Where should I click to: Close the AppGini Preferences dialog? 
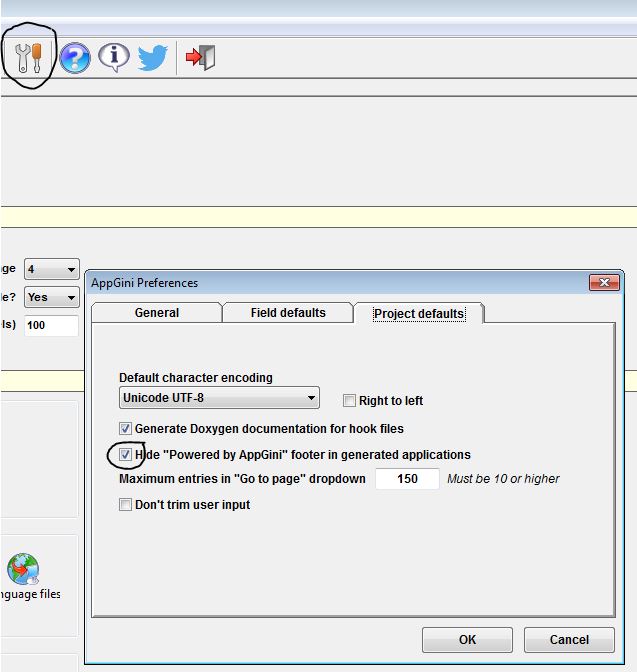(x=604, y=282)
